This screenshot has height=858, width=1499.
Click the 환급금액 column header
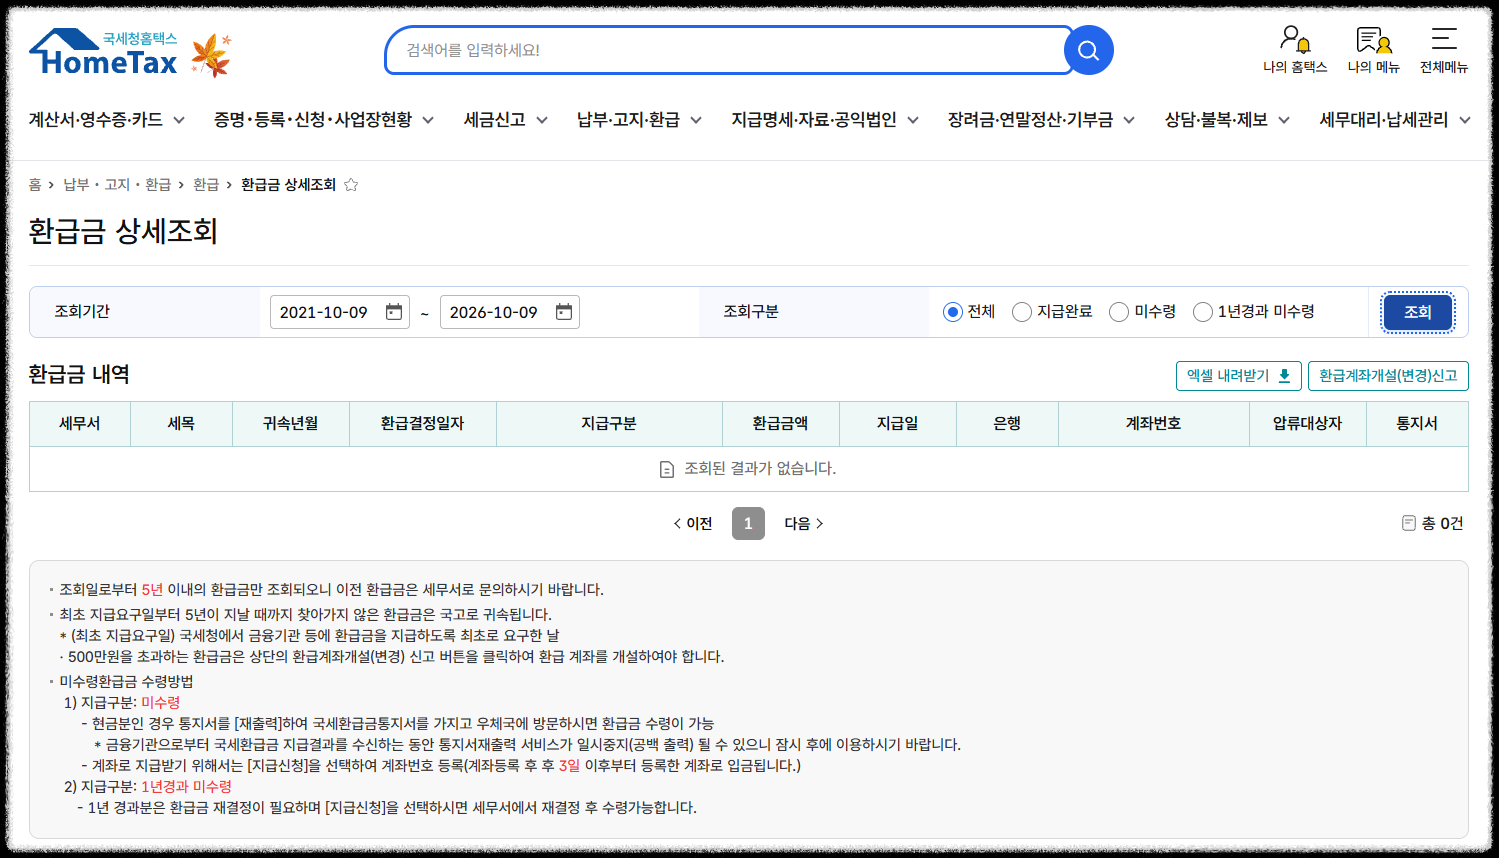click(x=781, y=424)
